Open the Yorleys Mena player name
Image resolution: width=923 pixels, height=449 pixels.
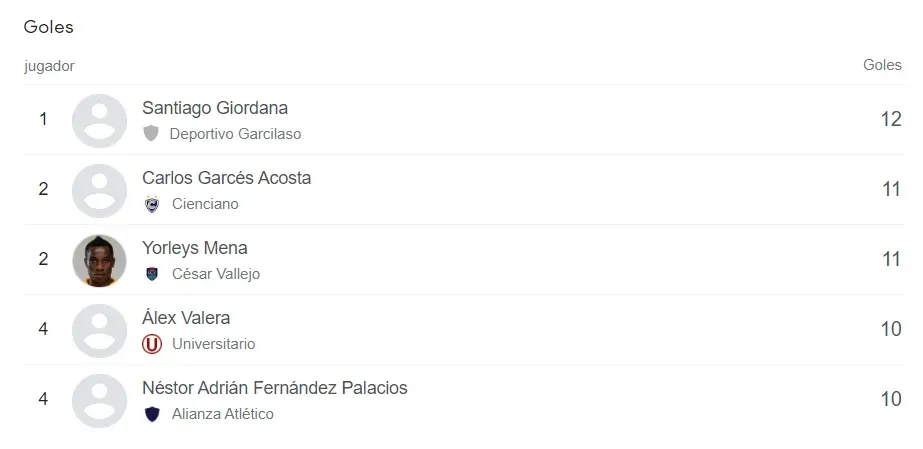195,248
